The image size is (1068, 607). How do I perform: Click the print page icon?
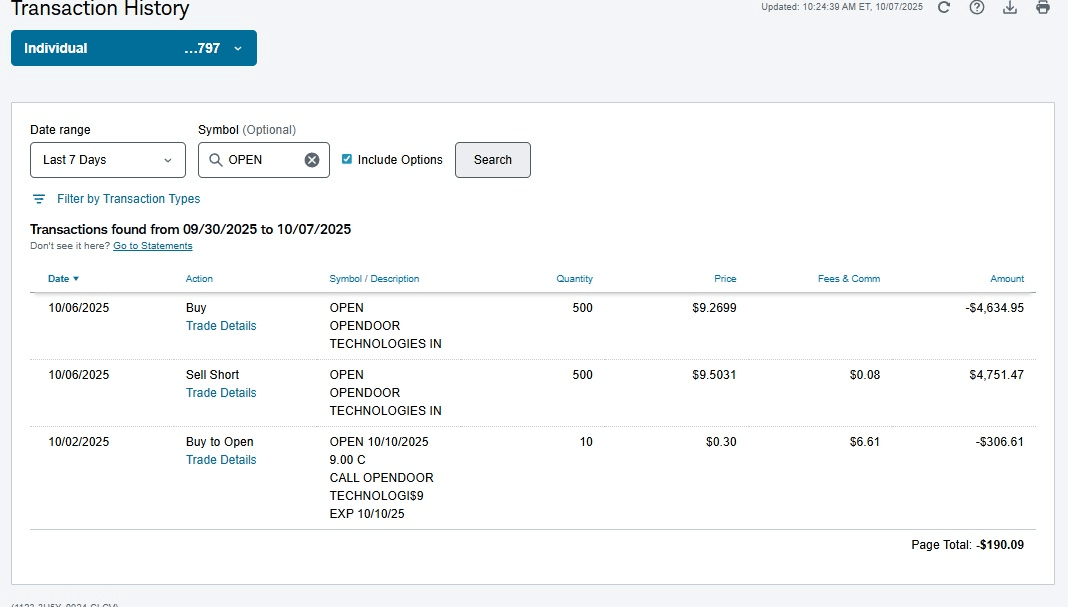pyautogui.click(x=1043, y=7)
